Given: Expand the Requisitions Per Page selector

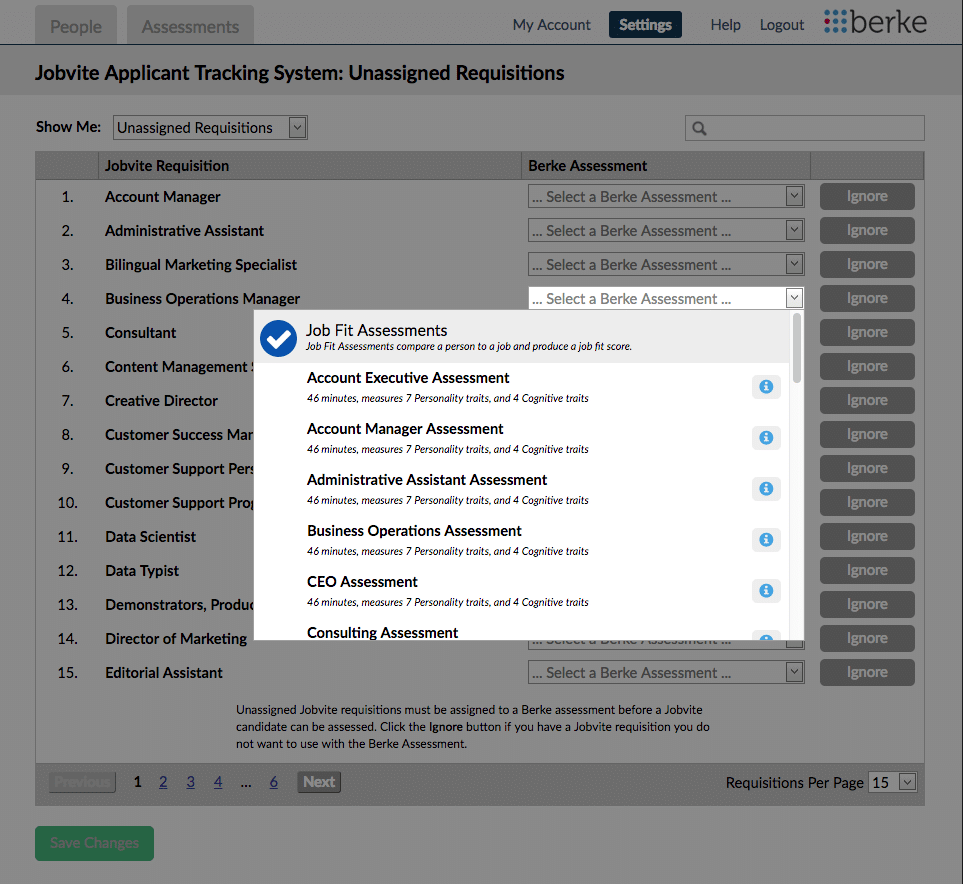Looking at the screenshot, I should coord(891,781).
